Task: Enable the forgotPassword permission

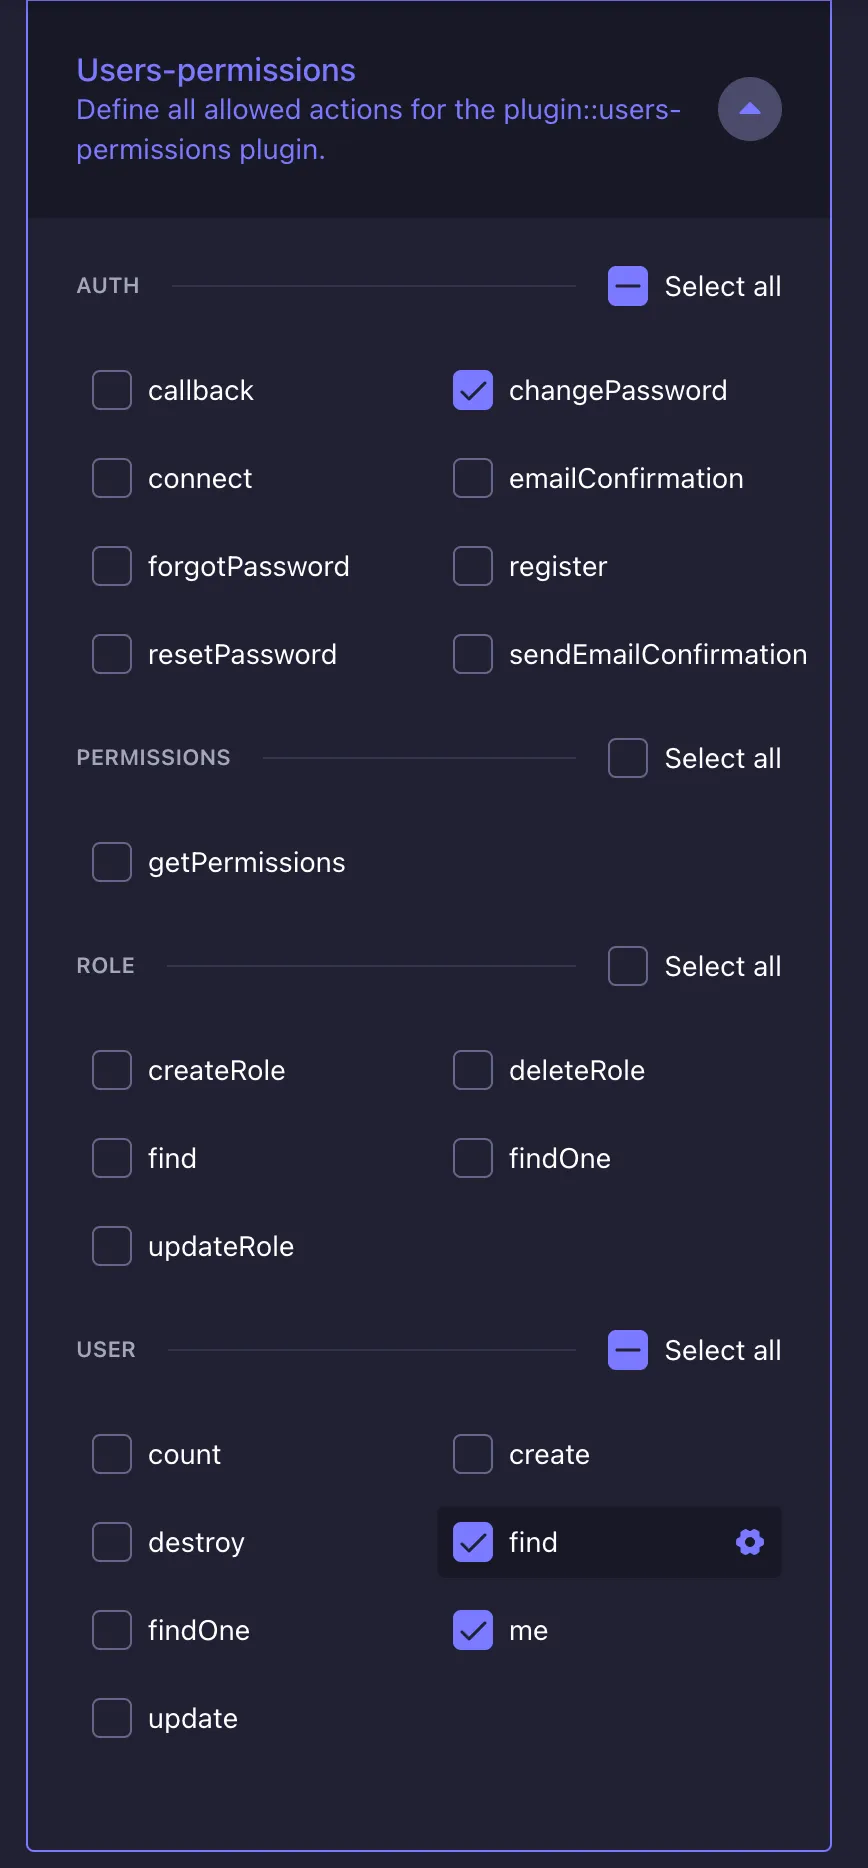Action: pyautogui.click(x=111, y=566)
